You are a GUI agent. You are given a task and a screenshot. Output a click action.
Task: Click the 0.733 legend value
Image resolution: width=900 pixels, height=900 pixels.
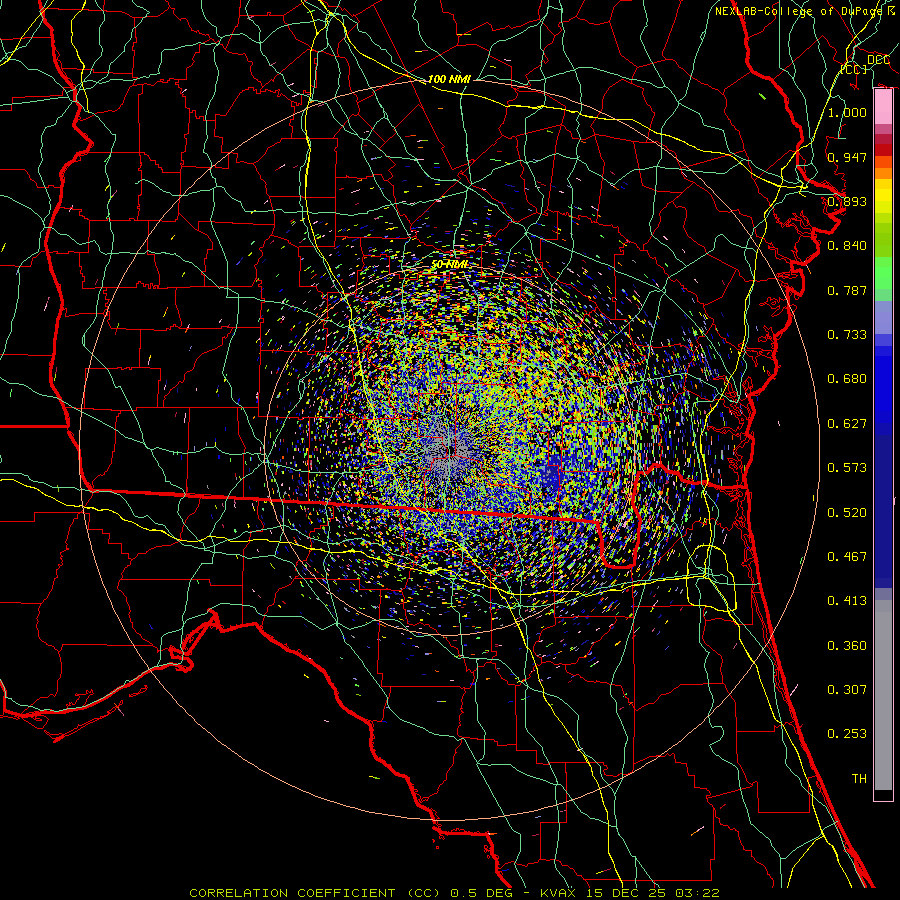847,335
